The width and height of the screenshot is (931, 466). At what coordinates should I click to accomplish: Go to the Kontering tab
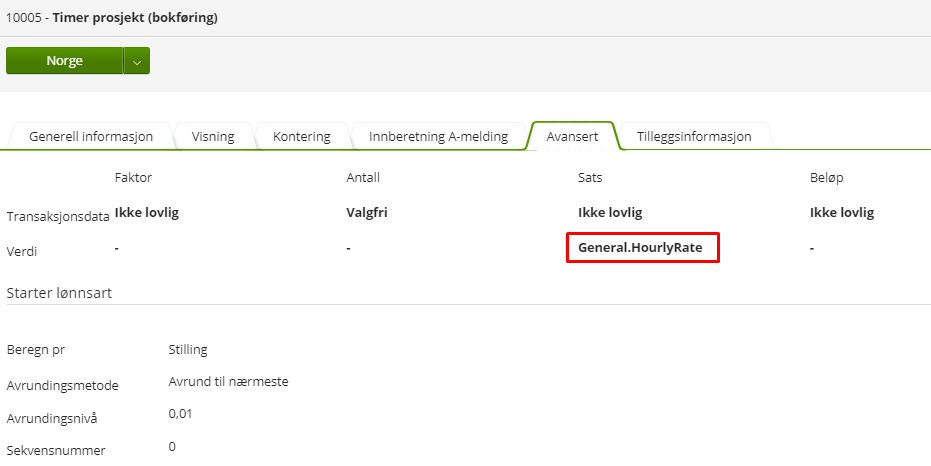(x=301, y=136)
